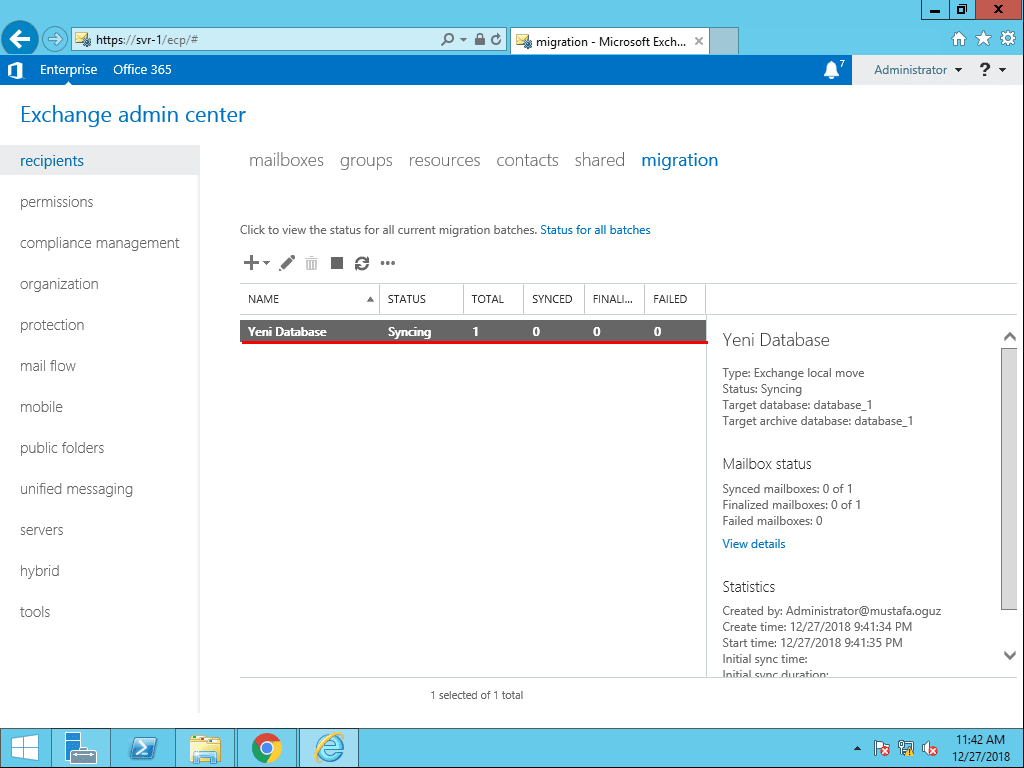Image resolution: width=1024 pixels, height=768 pixels.
Task: Refresh the page using address bar reload icon
Action: 496,40
